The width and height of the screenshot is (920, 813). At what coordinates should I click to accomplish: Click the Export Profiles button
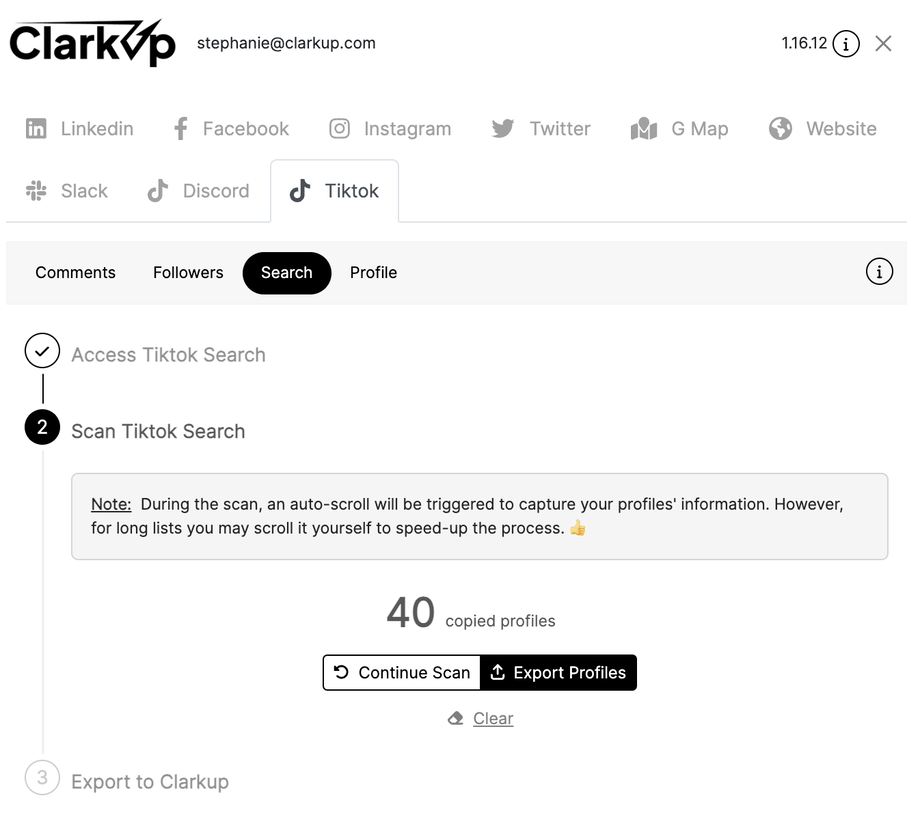tap(558, 672)
